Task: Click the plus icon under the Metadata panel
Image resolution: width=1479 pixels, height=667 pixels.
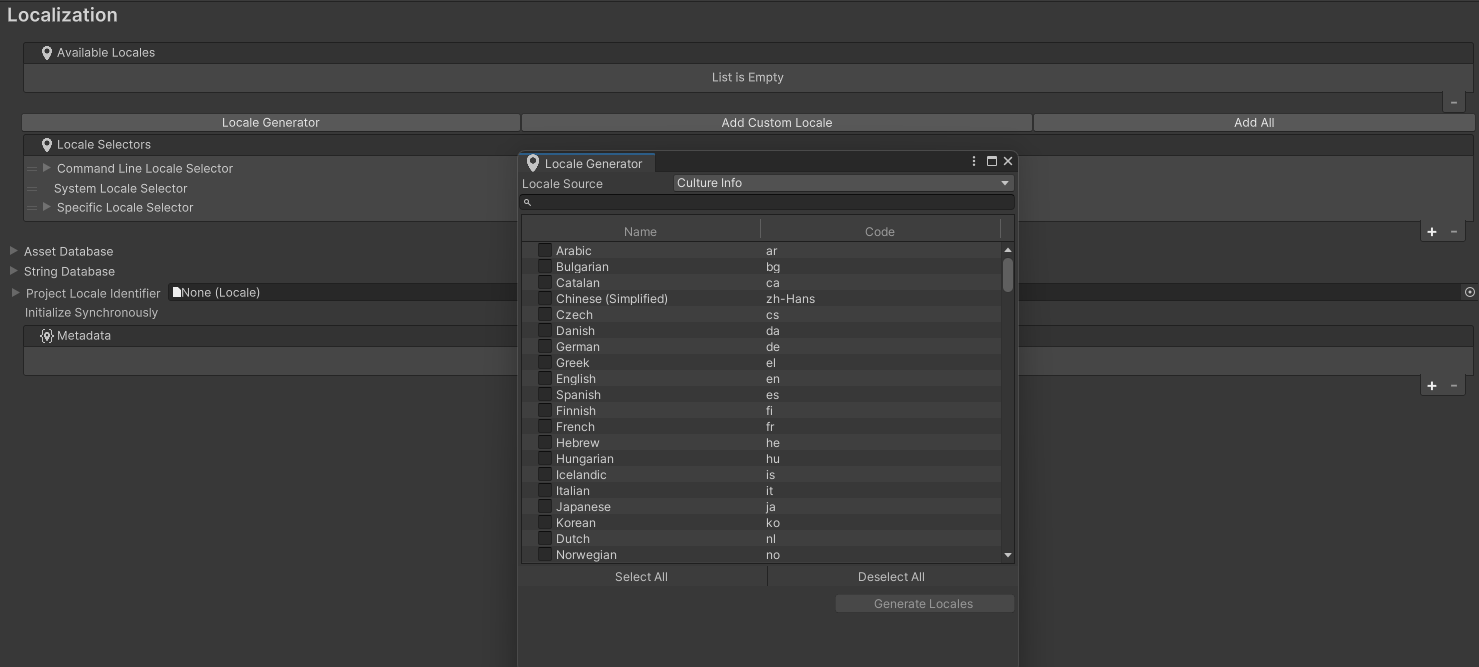Action: click(1431, 385)
